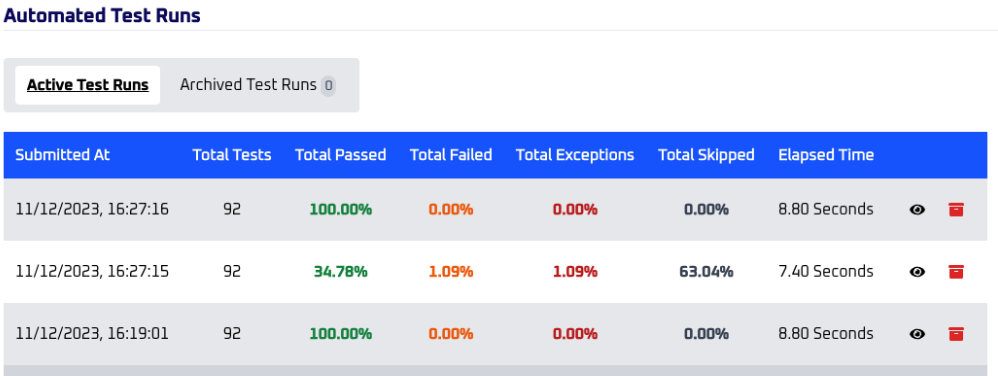Select the 11/12/2023, 16:19:01 row timestamp
This screenshot has width=998, height=376.
(x=92, y=333)
